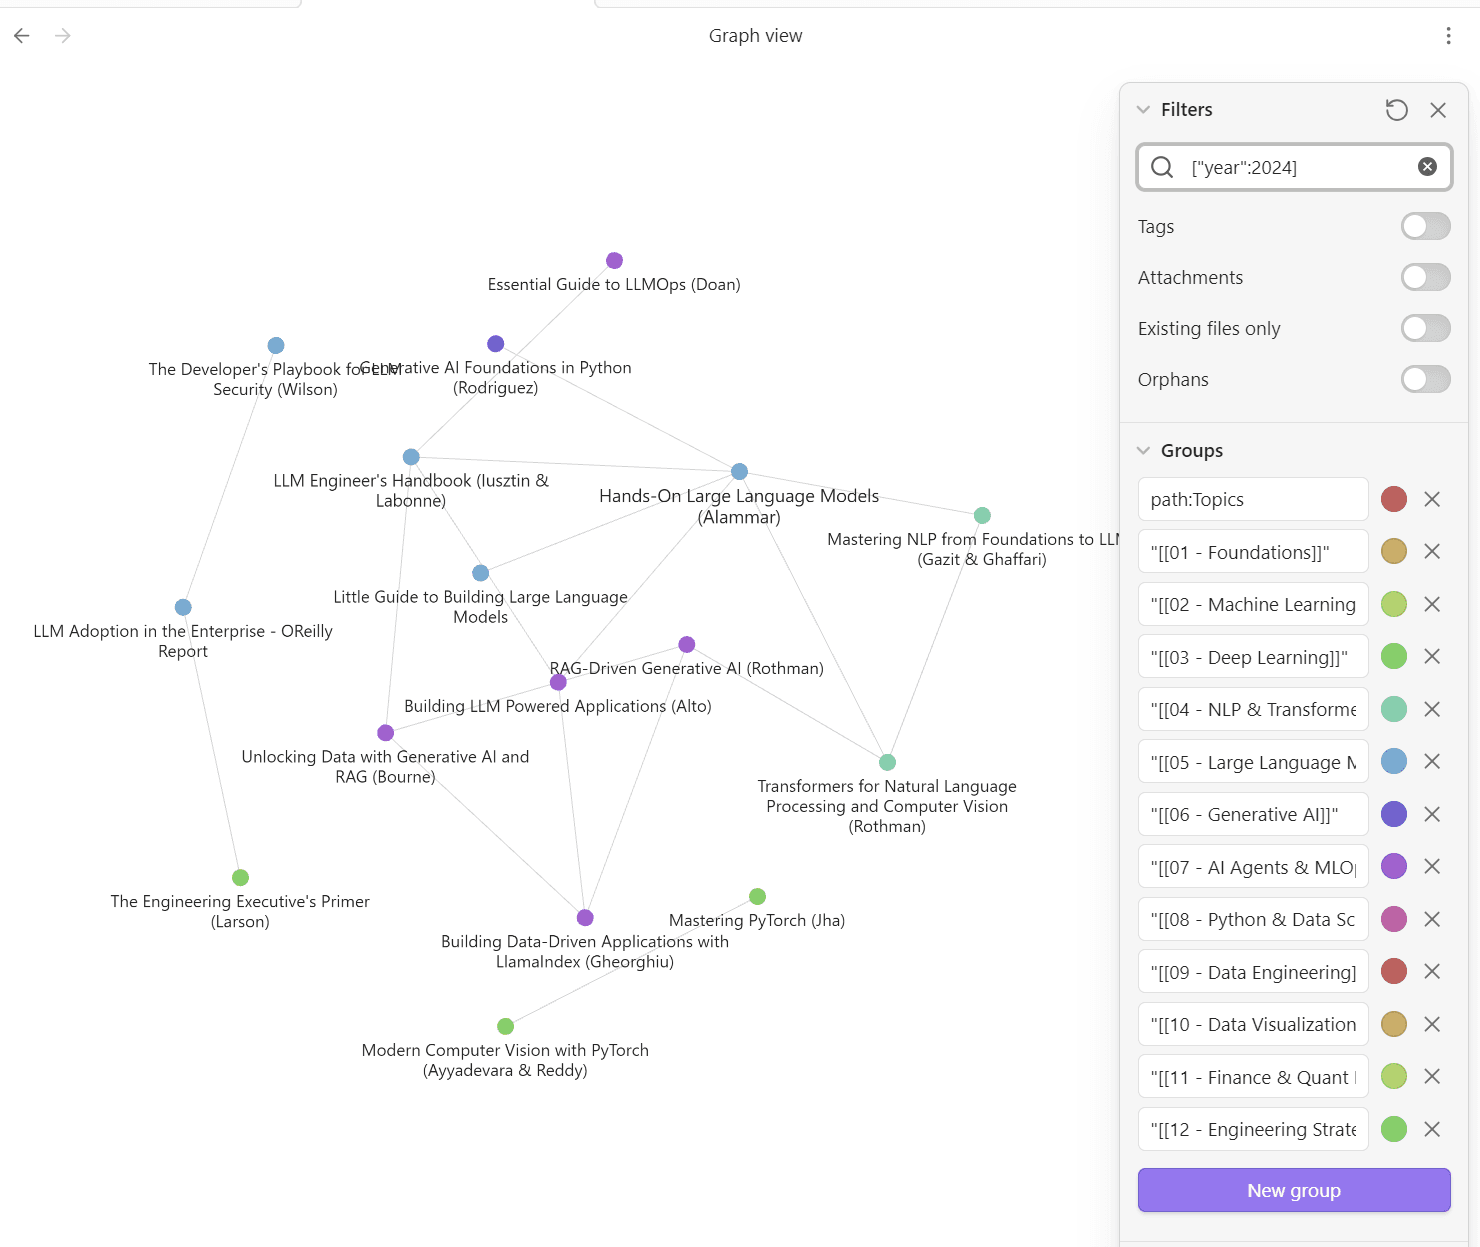The height and width of the screenshot is (1247, 1480).
Task: Close the graph settings panel
Action: pos(1438,110)
